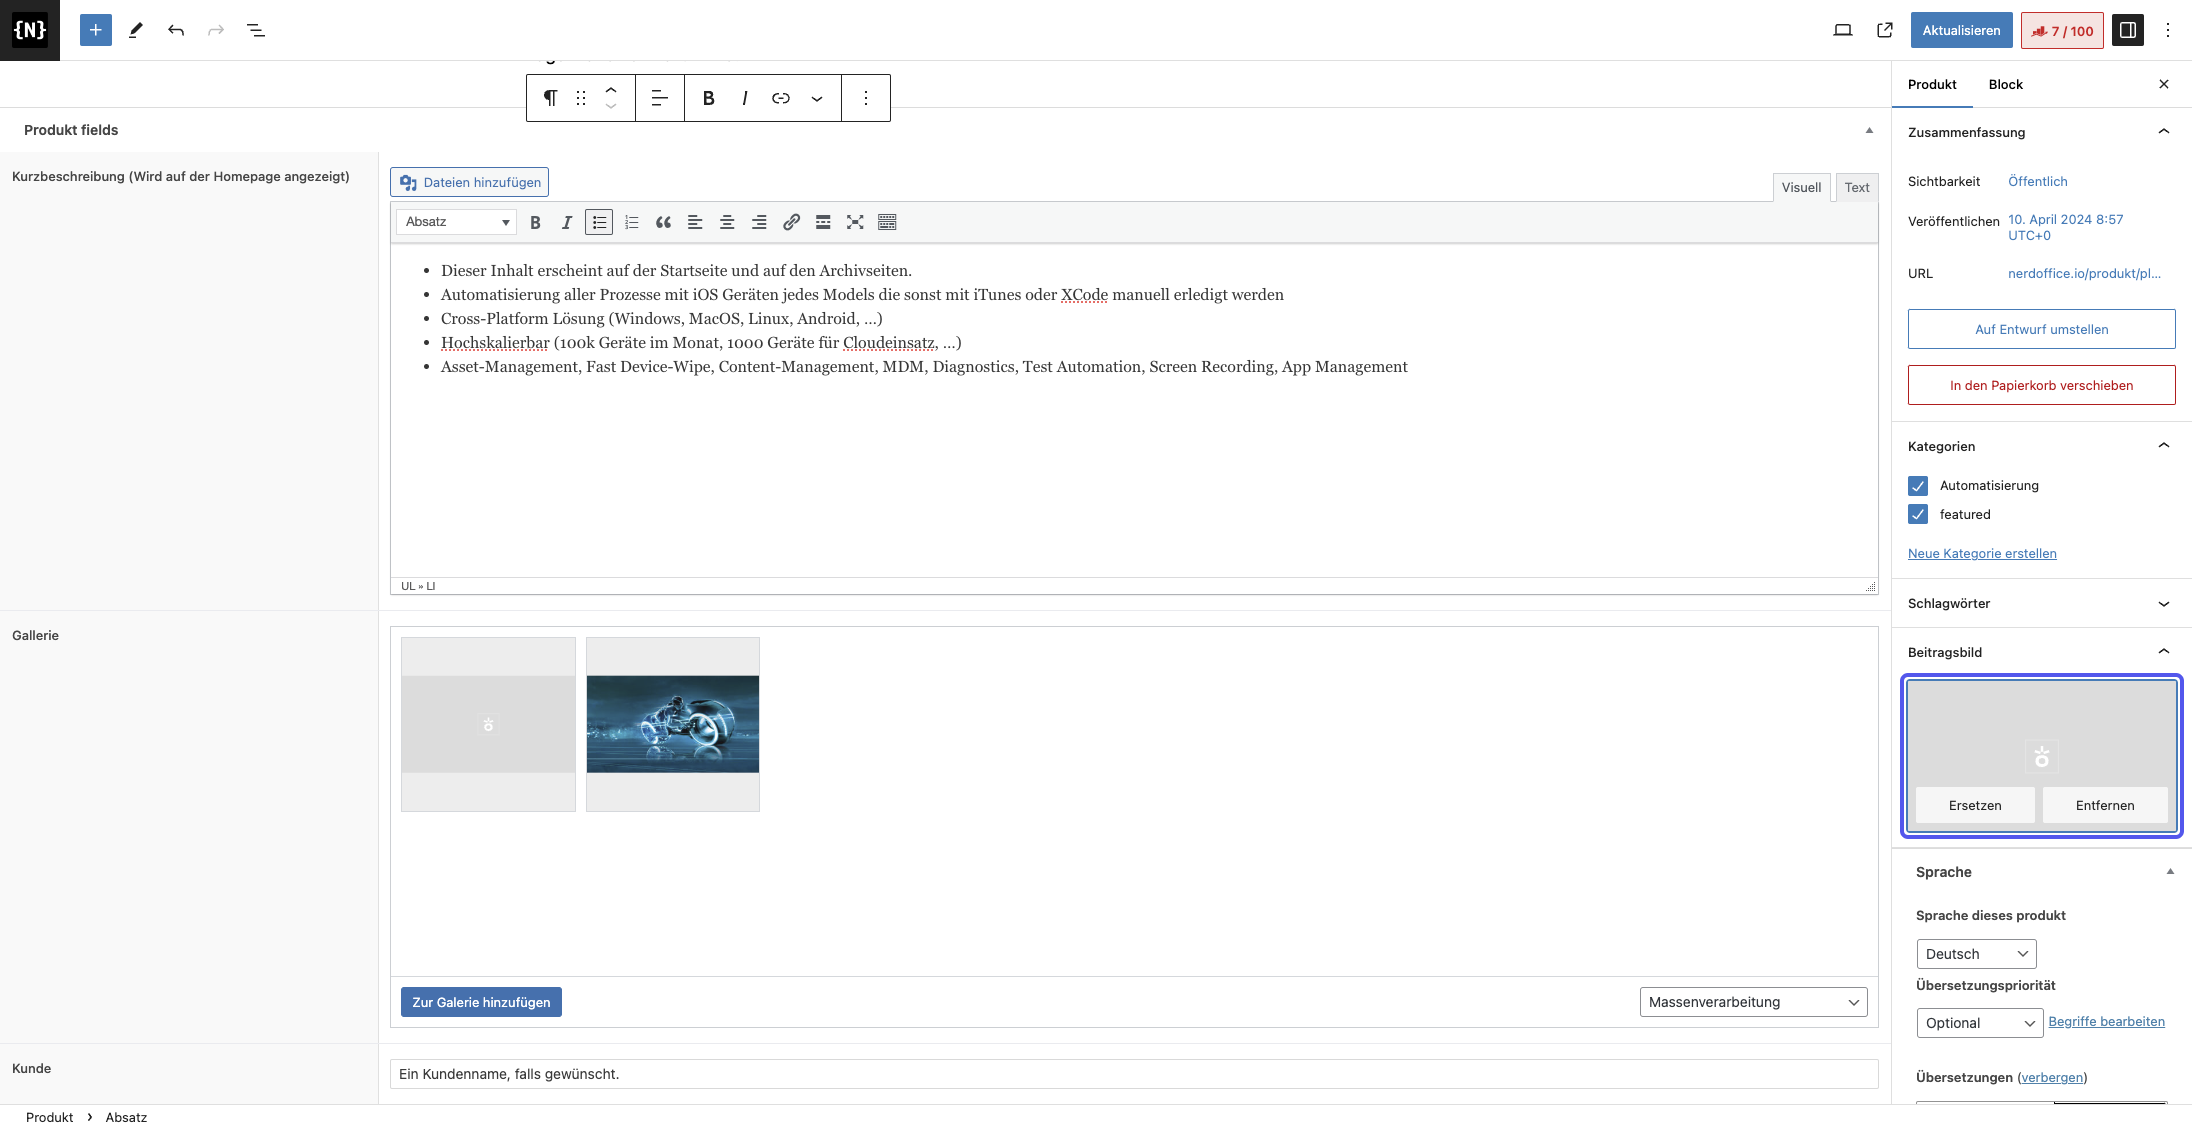Viewport: 2192px width, 1129px height.
Task: Switch to the Block sidebar tab
Action: pos(2005,84)
